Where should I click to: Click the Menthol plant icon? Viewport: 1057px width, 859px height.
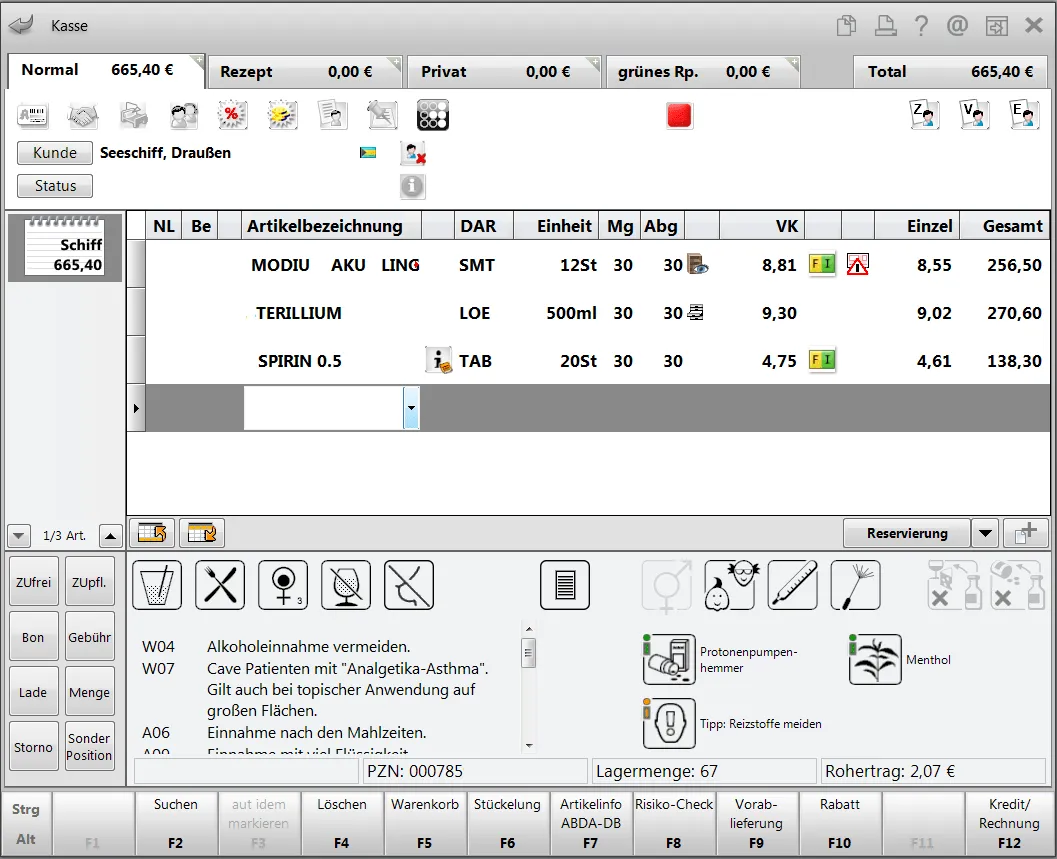coord(875,659)
